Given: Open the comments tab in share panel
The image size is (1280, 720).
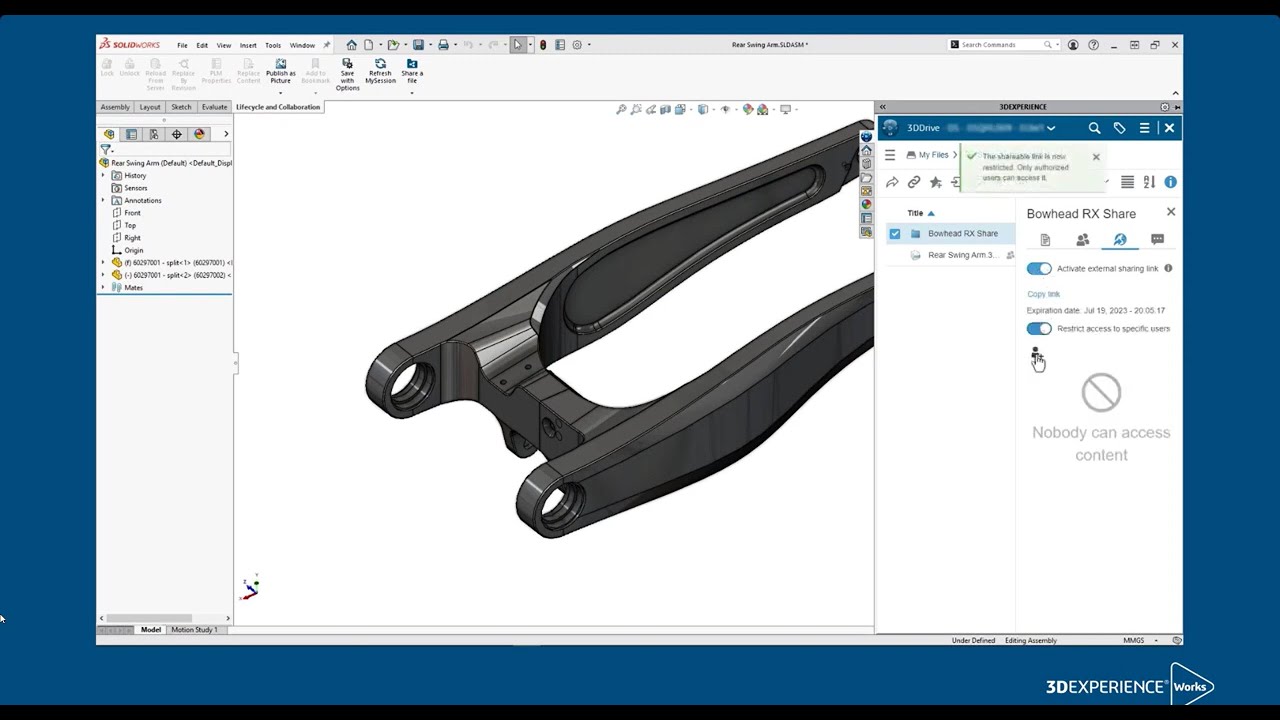Looking at the screenshot, I should pos(1157,240).
